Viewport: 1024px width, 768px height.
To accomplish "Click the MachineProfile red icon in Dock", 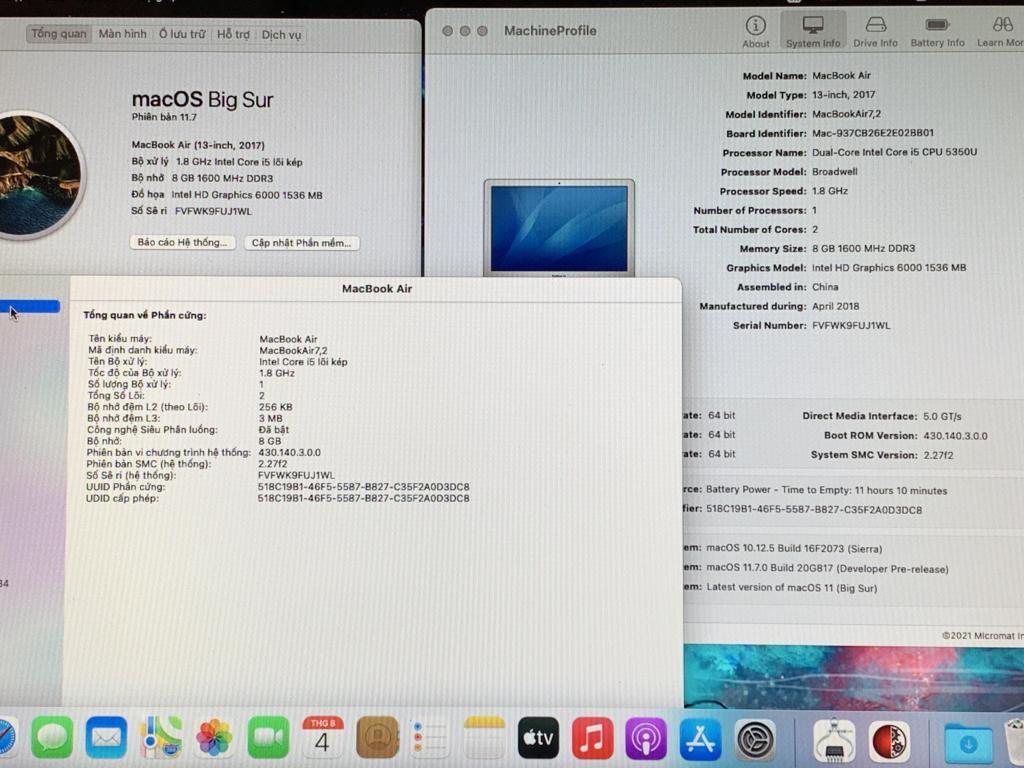I will (889, 742).
